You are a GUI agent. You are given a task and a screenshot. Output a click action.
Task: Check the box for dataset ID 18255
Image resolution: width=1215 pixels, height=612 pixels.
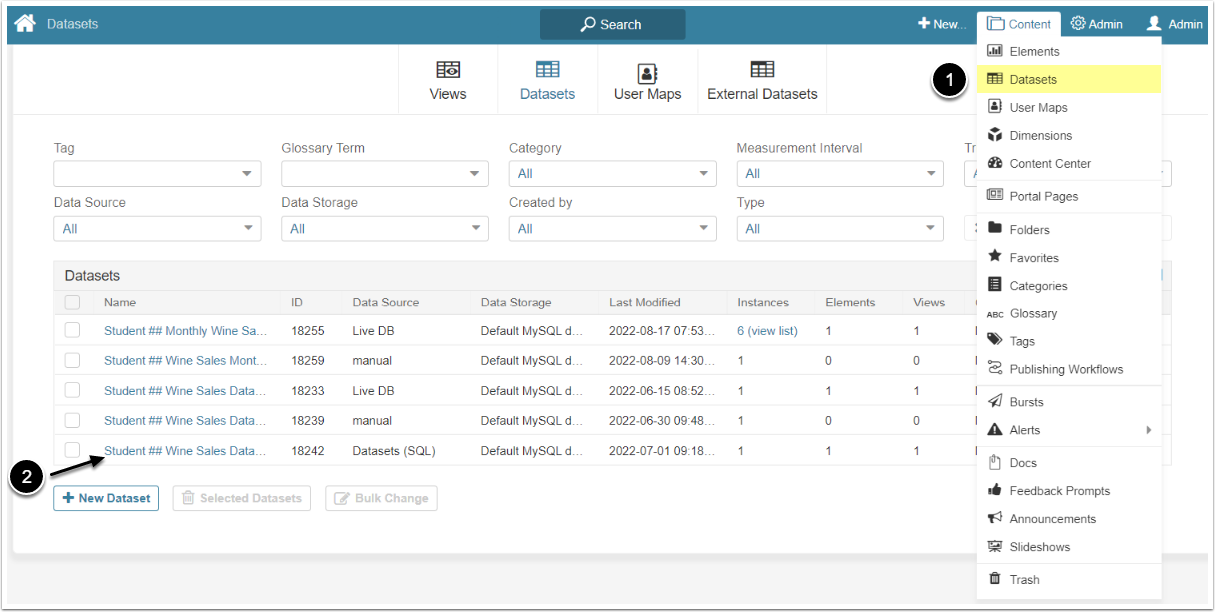tap(72, 330)
